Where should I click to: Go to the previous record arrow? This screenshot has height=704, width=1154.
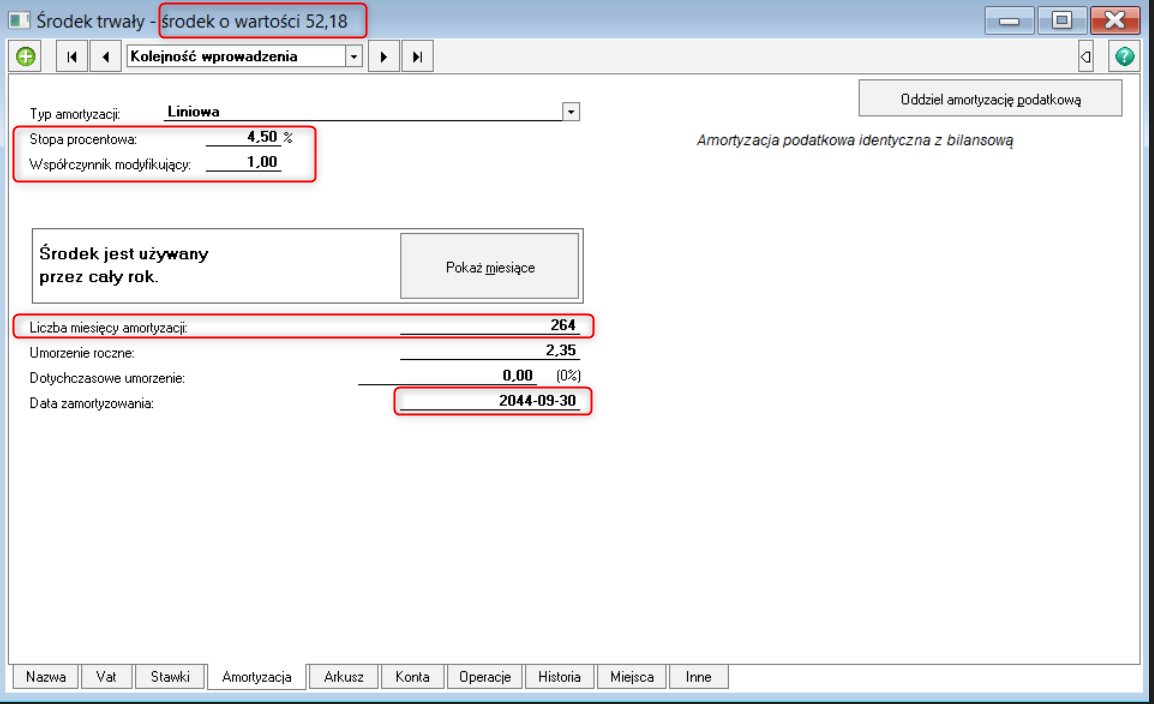click(106, 57)
